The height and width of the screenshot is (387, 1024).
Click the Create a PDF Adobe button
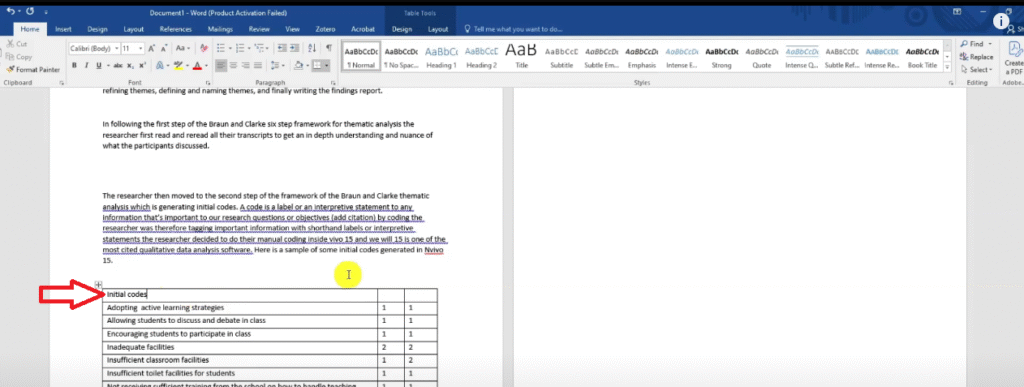tap(1014, 59)
